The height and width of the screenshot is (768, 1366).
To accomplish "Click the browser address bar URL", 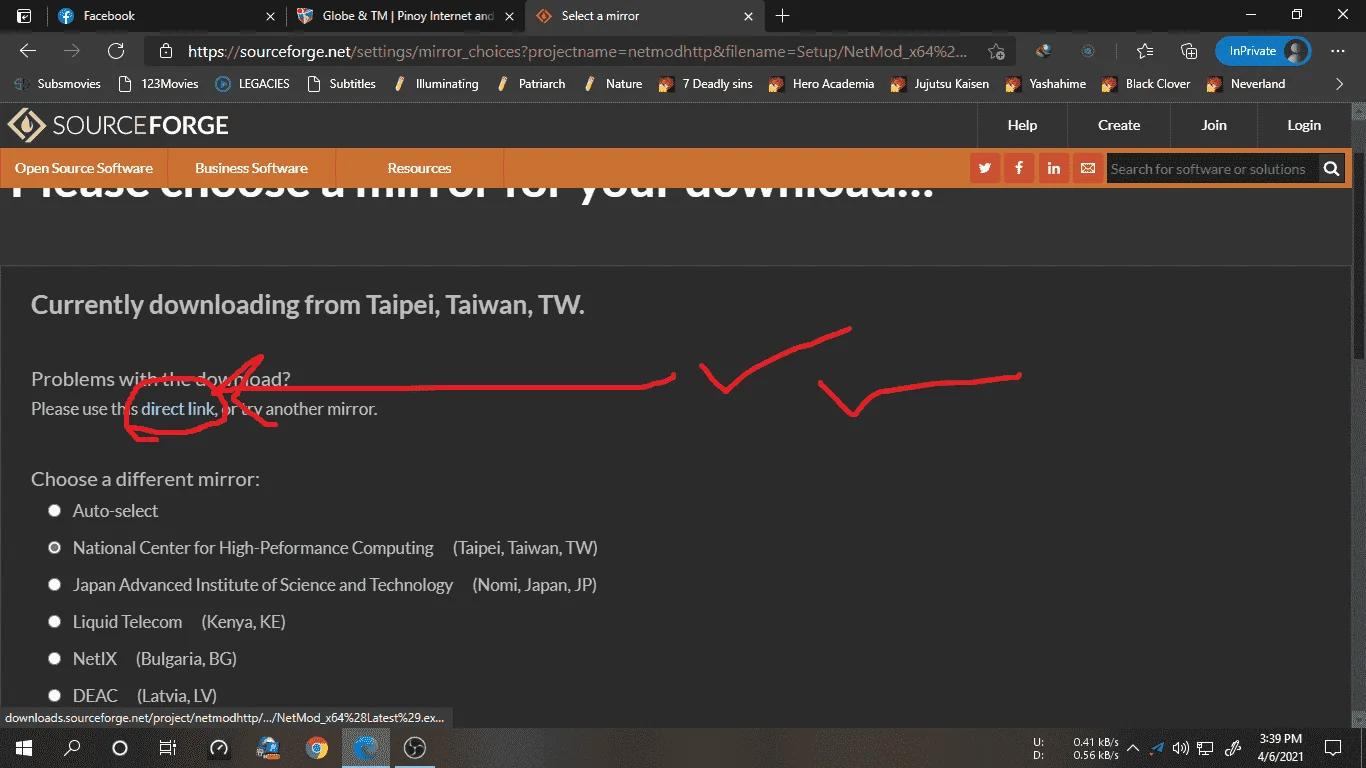I will point(578,51).
